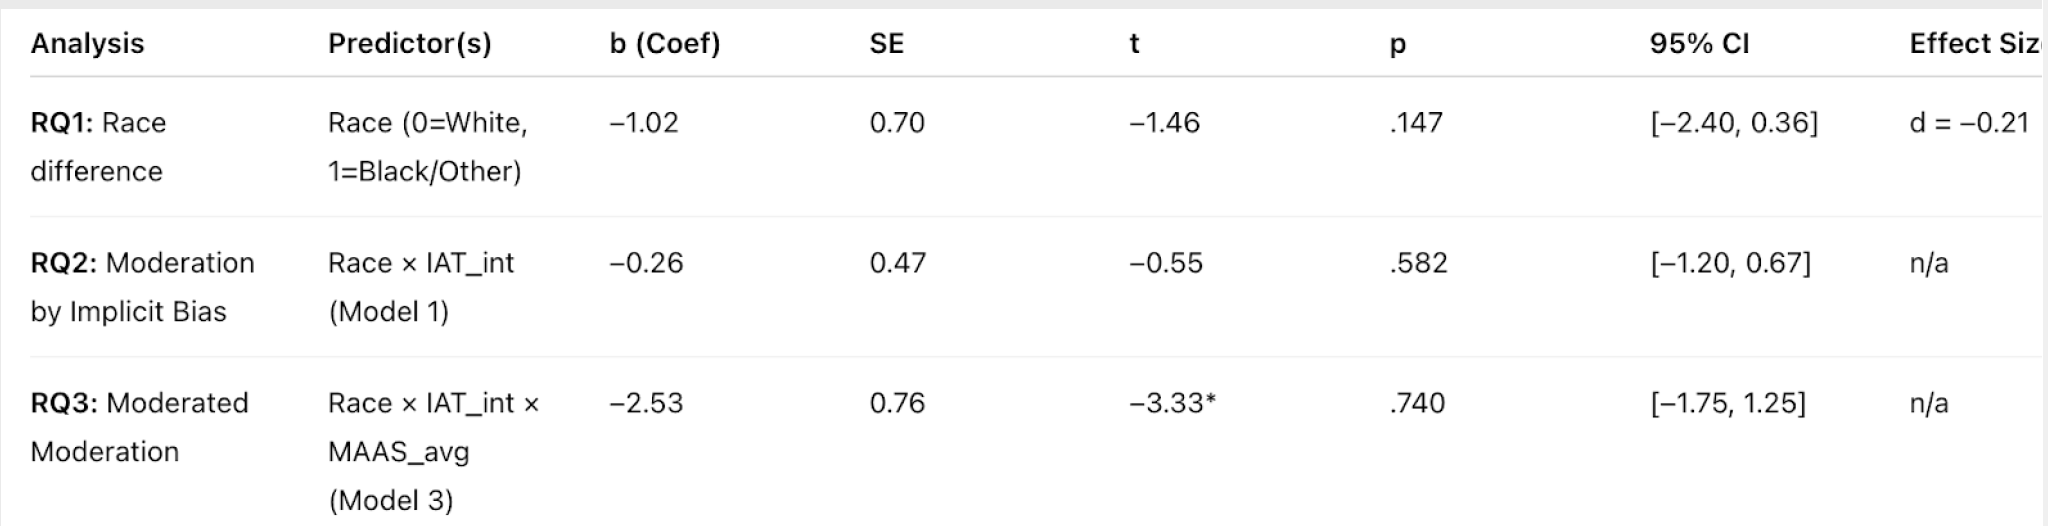Screen dimensions: 2048x526
Task: Select the coefficient value −1.02
Action: click(x=644, y=123)
